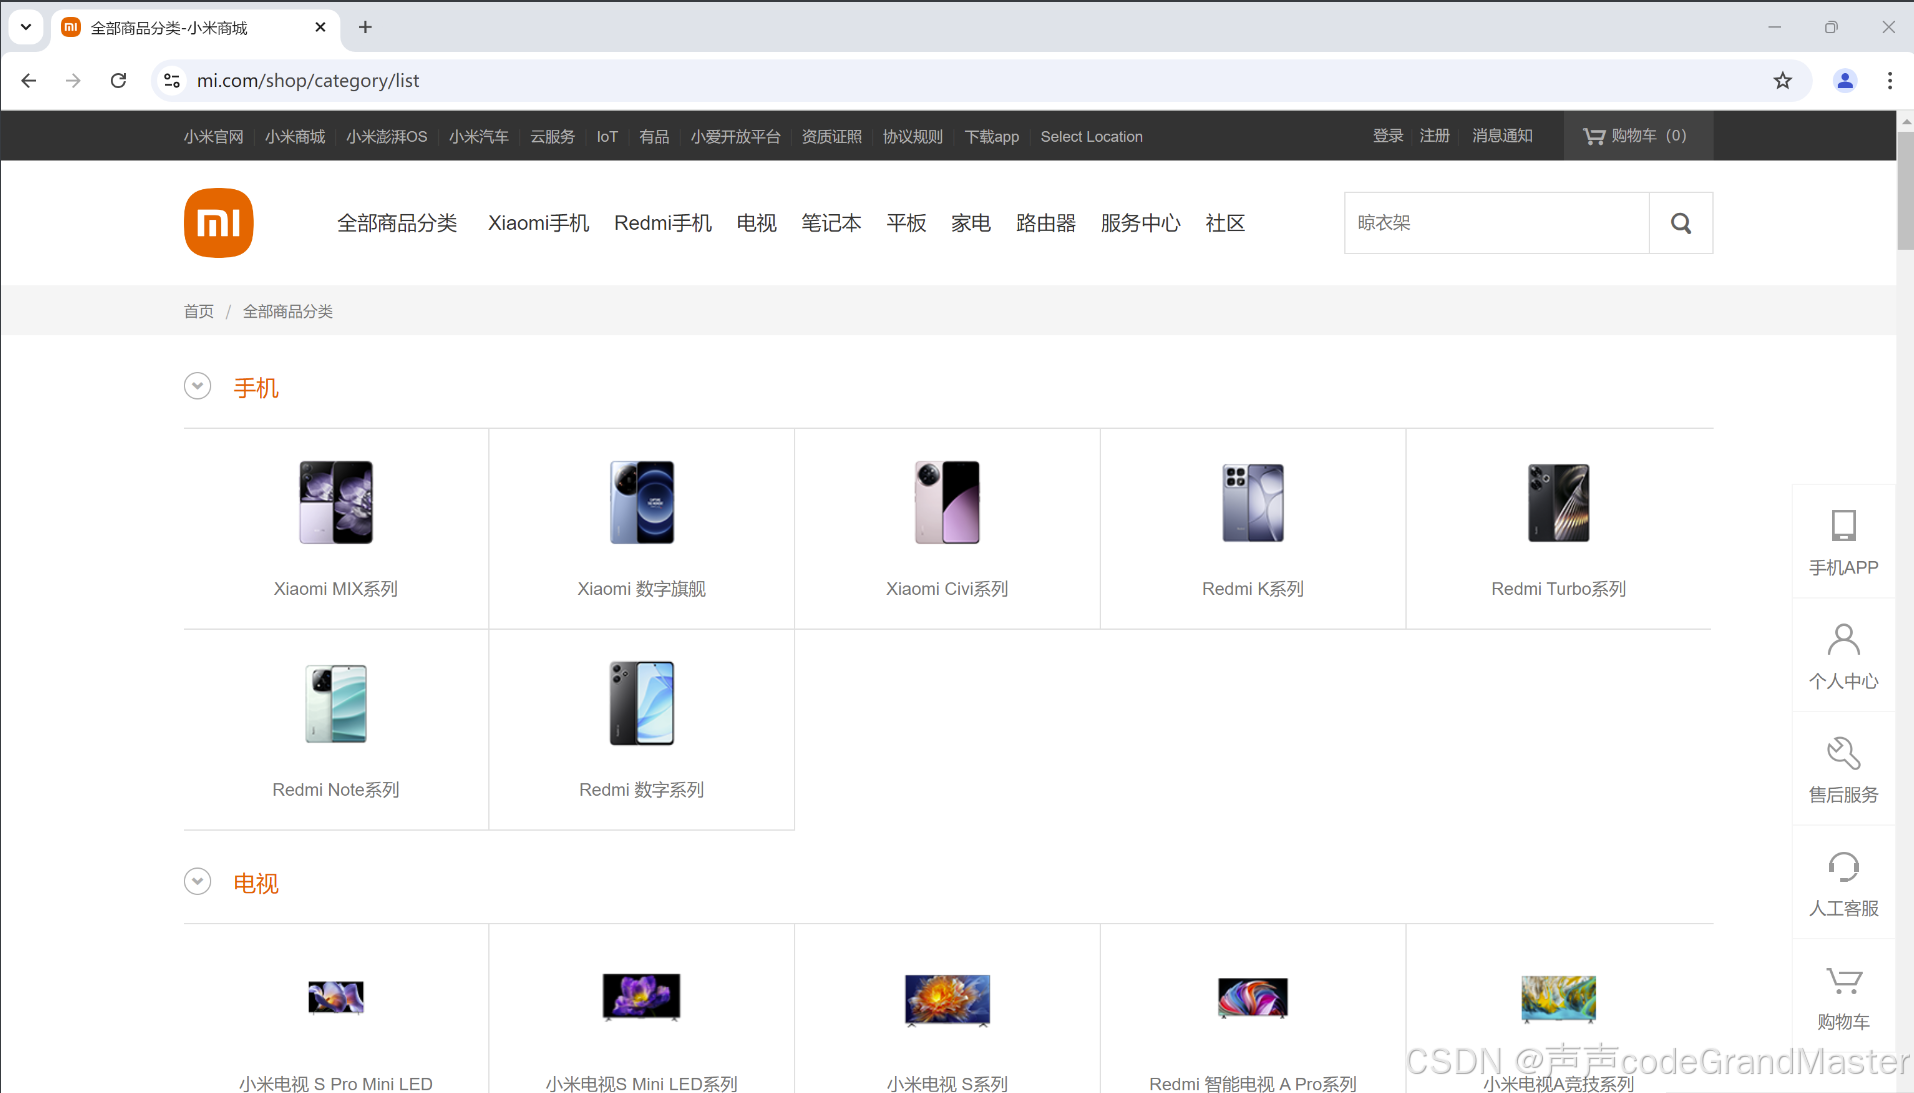Open 小米电视 S系列 thumbnail
Screen dimensions: 1914x1093
click(947, 1000)
